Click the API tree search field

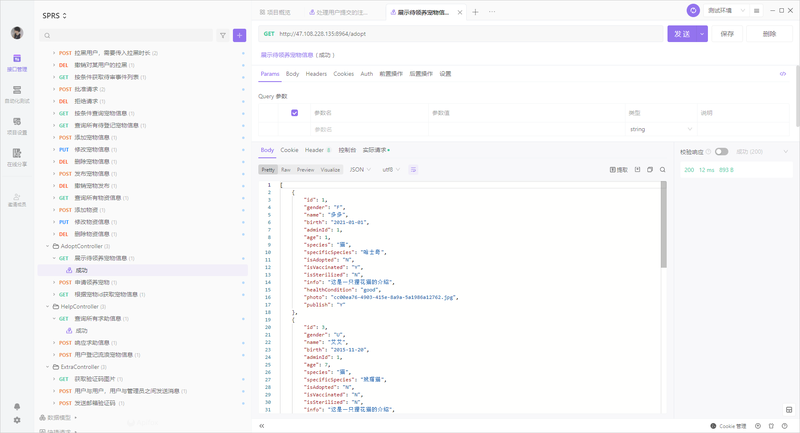coord(126,35)
